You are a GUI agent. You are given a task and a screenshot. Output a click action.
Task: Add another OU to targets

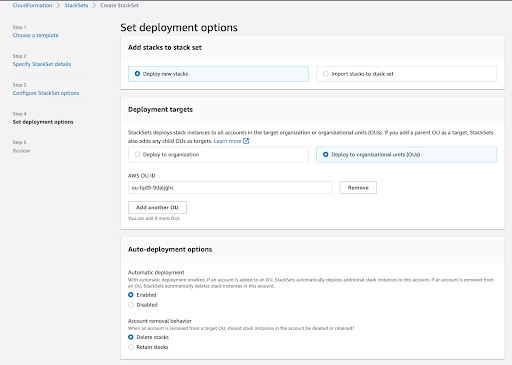157,207
